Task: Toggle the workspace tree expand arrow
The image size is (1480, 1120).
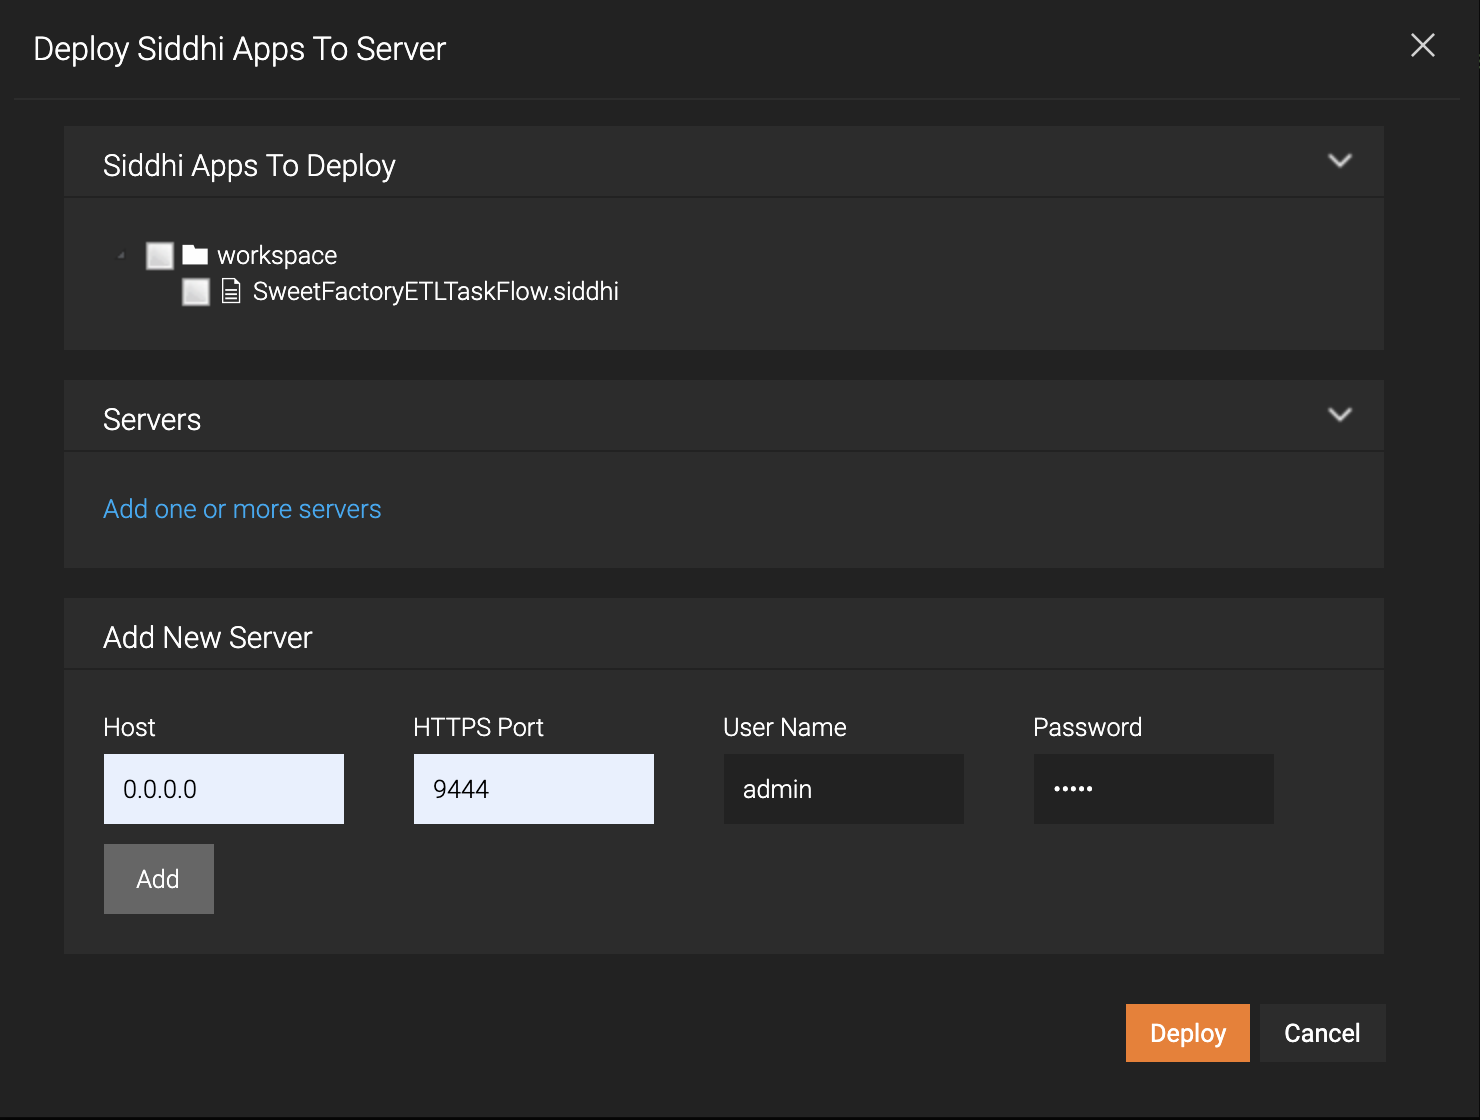Action: point(121,256)
